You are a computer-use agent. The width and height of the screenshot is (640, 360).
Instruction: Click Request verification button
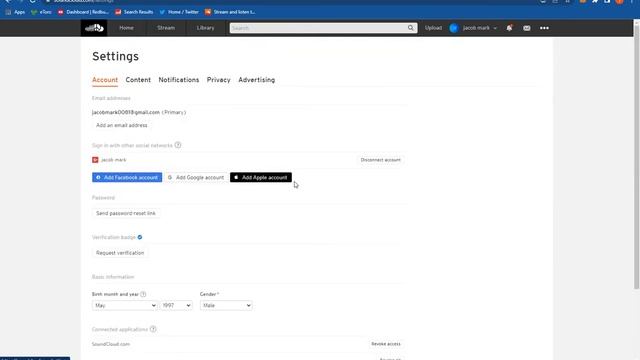[120, 253]
